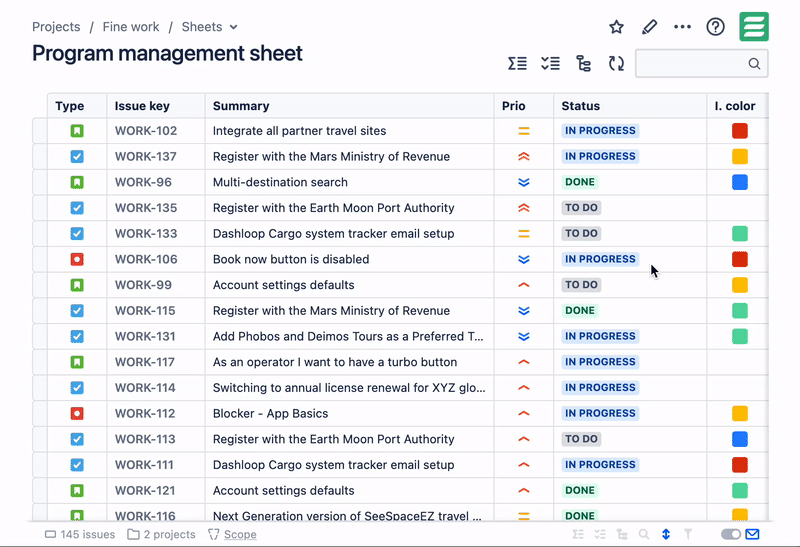The image size is (800, 547).
Task: Click the footer filter funnel icon
Action: click(x=688, y=534)
